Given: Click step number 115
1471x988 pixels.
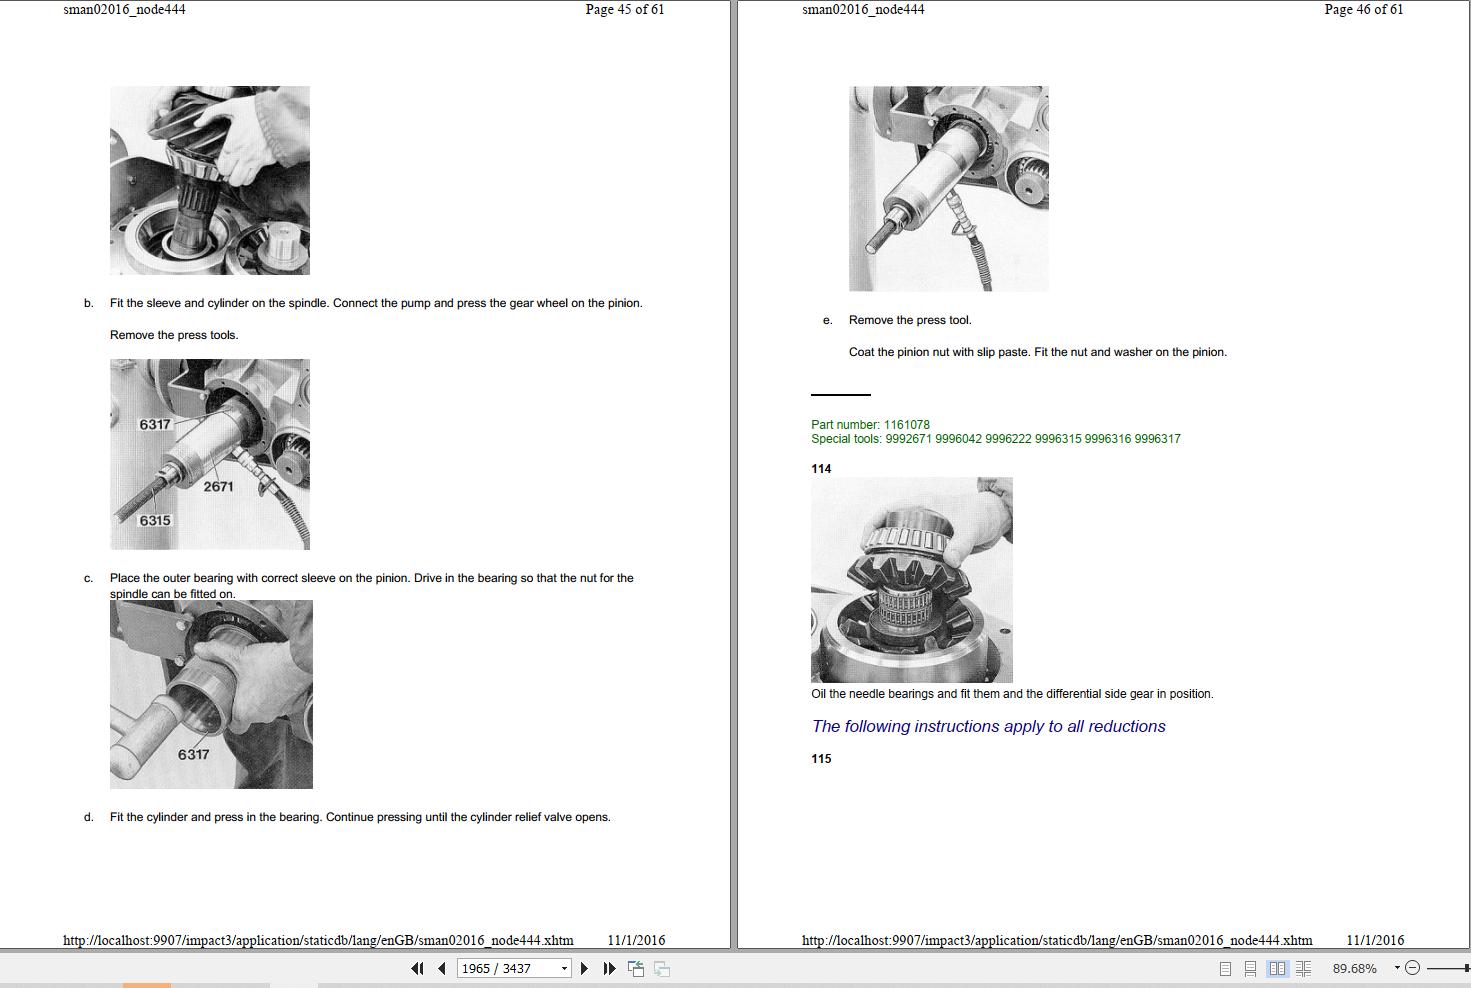Looking at the screenshot, I should click(821, 759).
